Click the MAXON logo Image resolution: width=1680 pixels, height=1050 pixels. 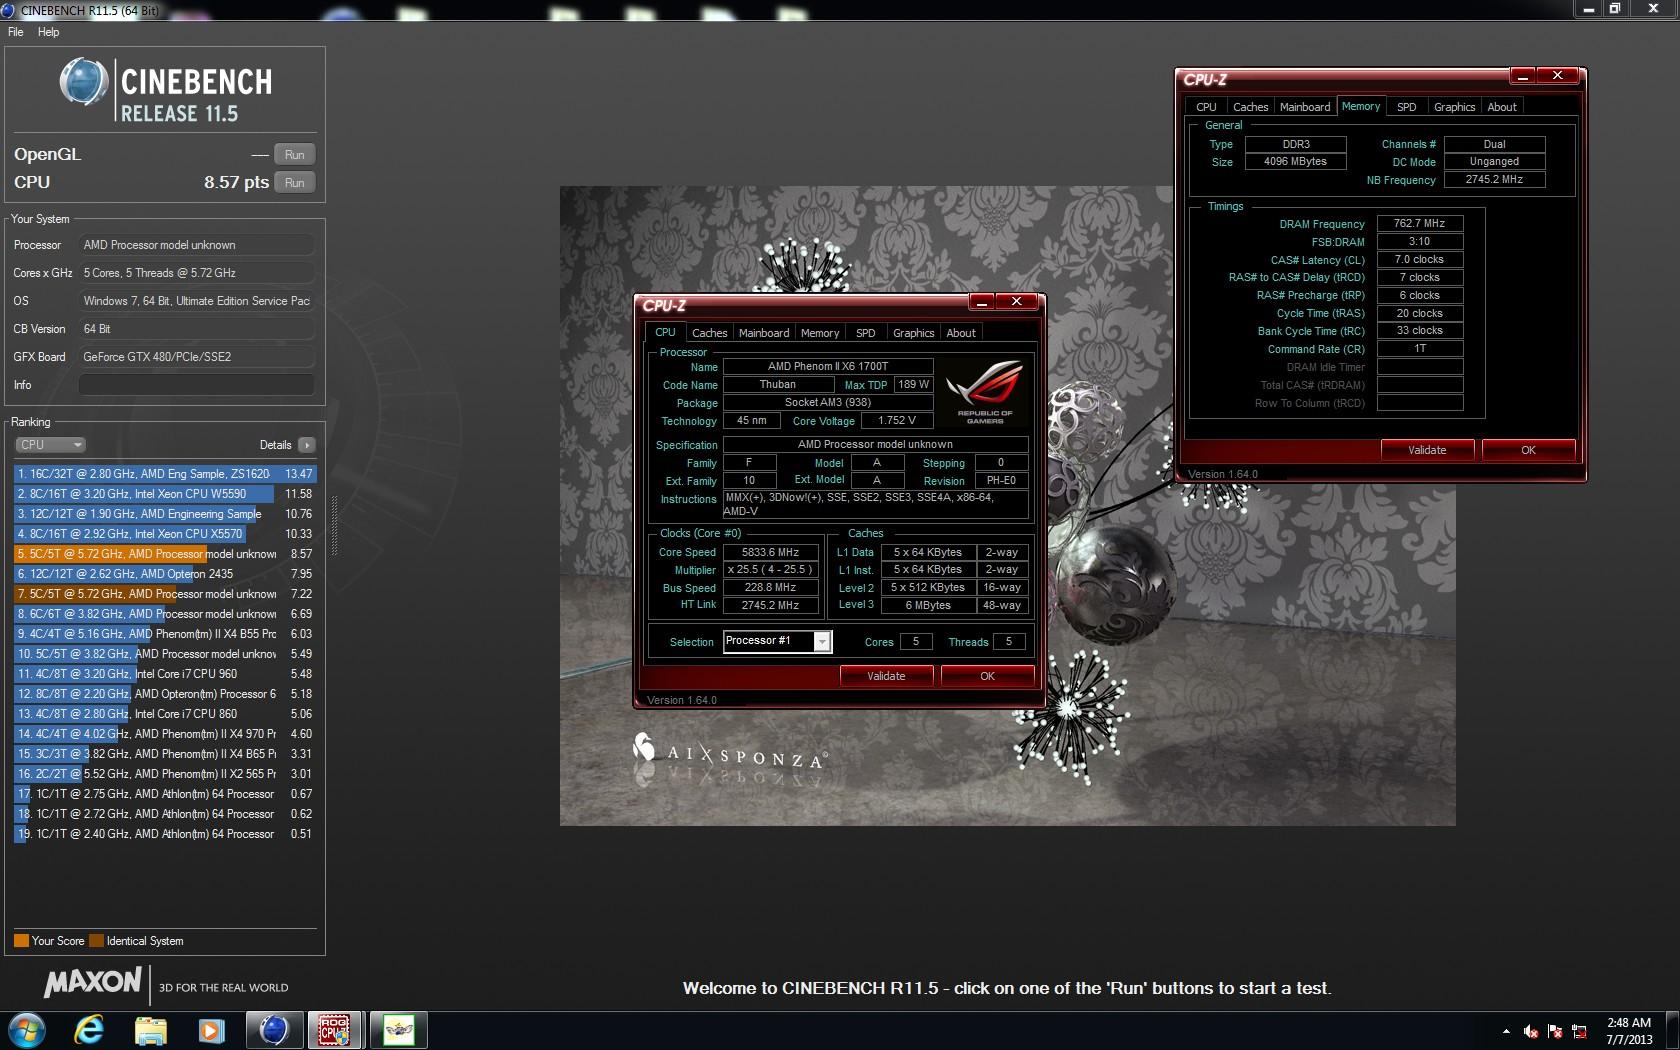click(92, 982)
